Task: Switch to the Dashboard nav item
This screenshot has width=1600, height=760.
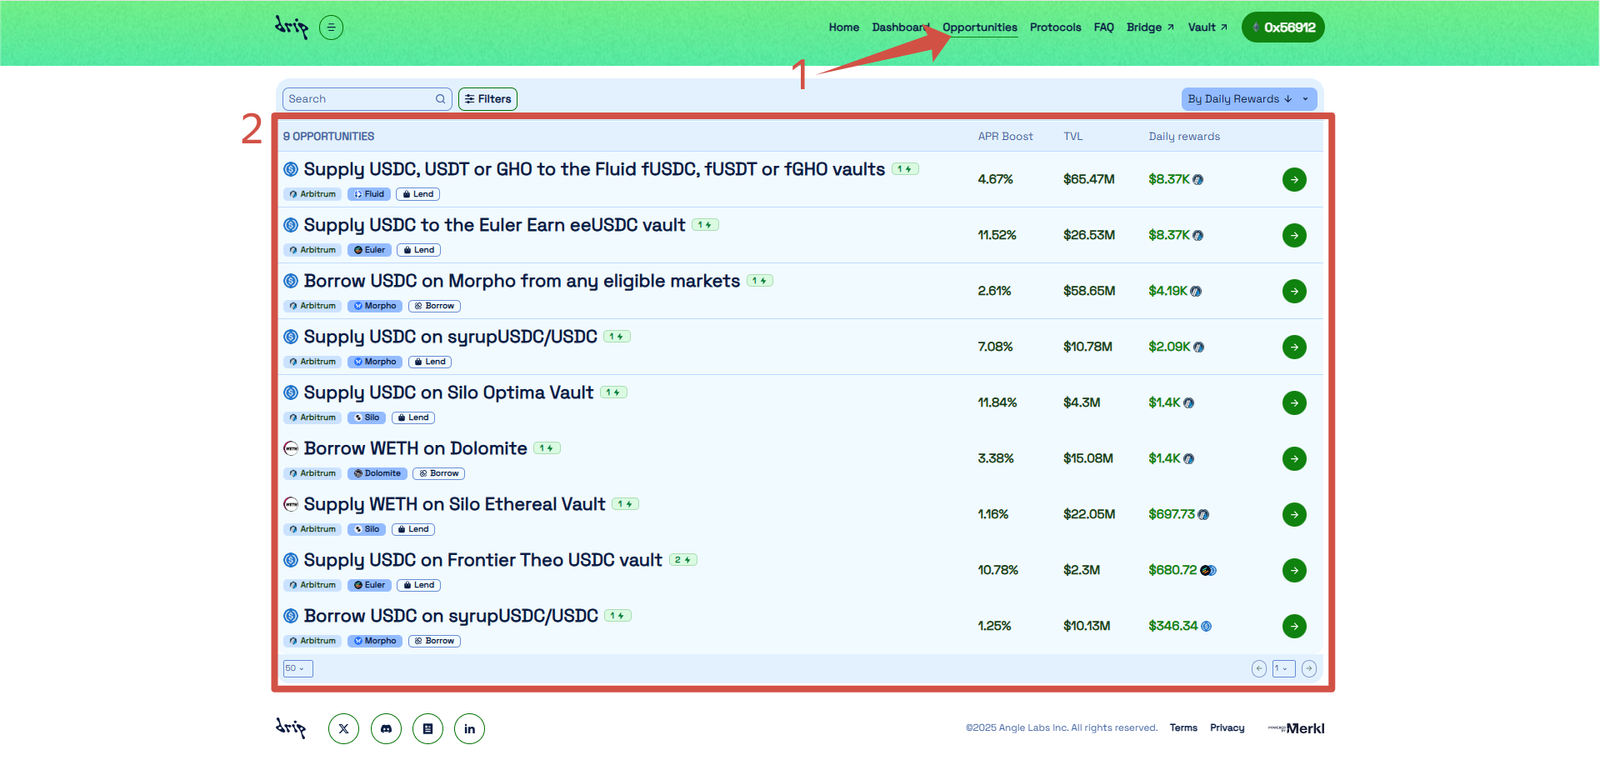Action: point(899,27)
